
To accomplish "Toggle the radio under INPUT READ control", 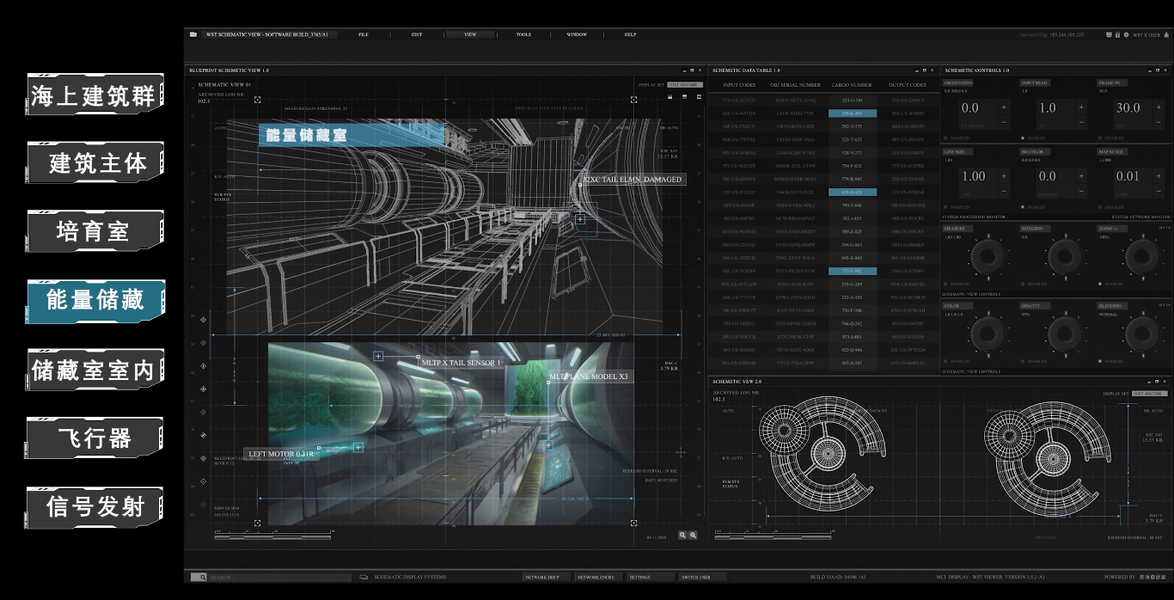I will pos(1023,139).
